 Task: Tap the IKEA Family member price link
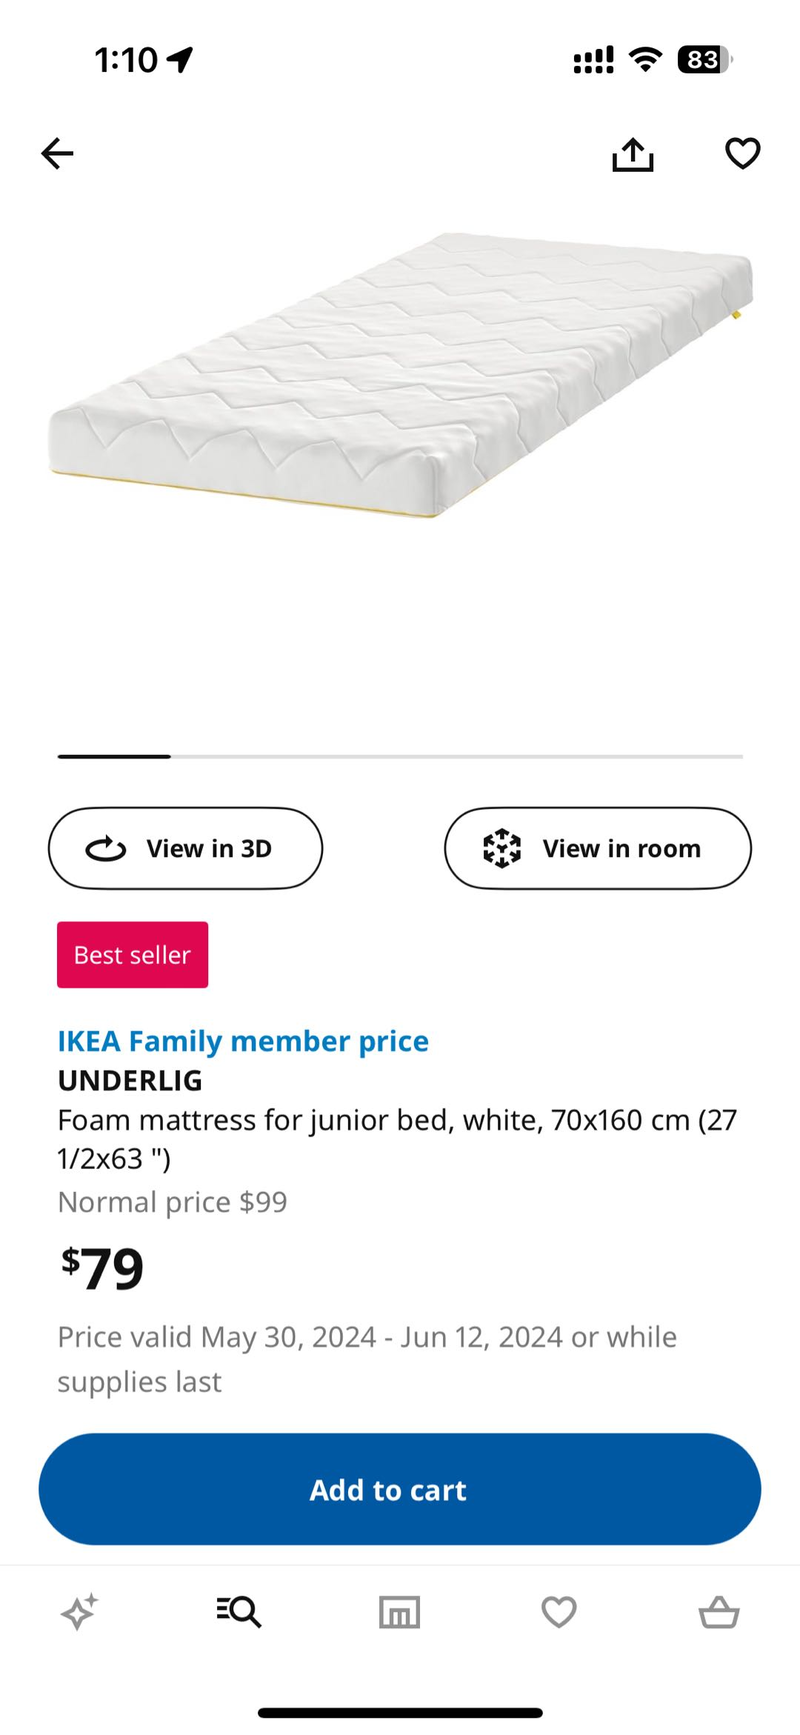243,1041
